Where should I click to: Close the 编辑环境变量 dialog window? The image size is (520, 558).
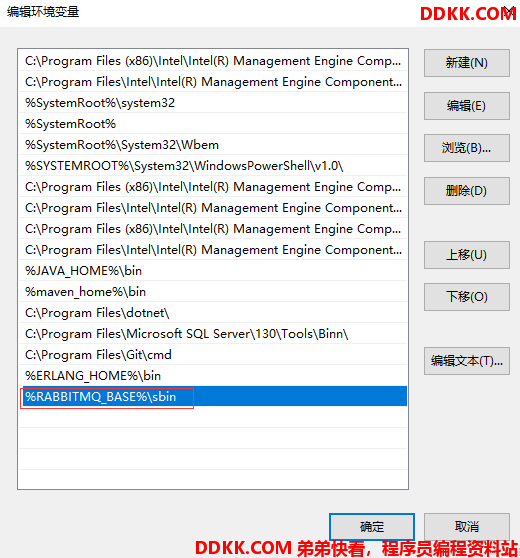[x=509, y=12]
